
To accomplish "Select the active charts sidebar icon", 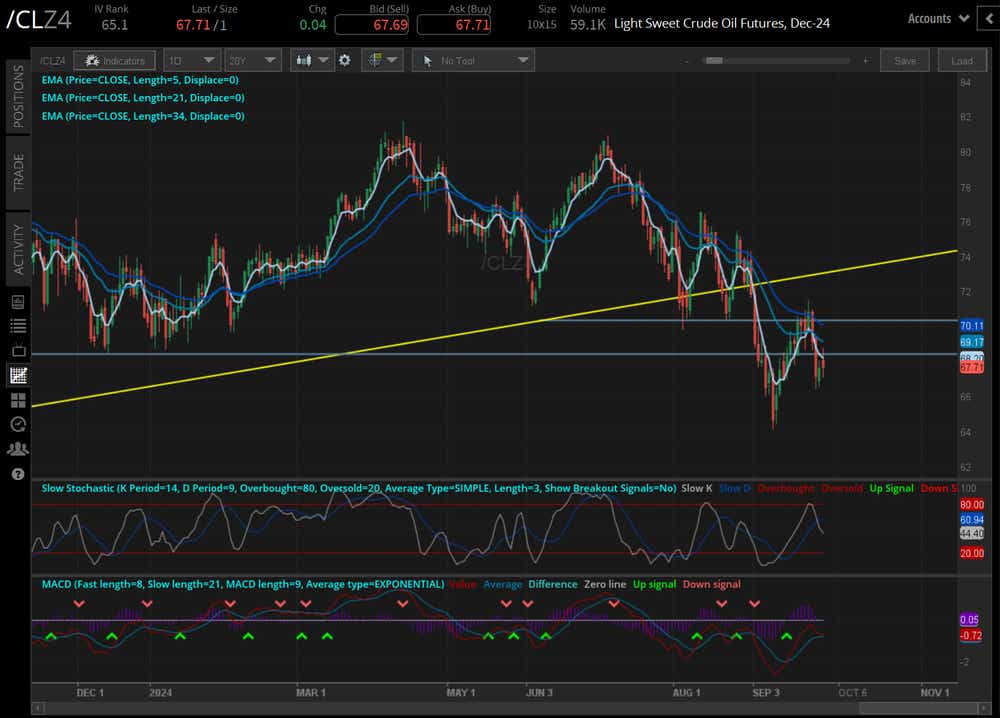I will click(18, 375).
